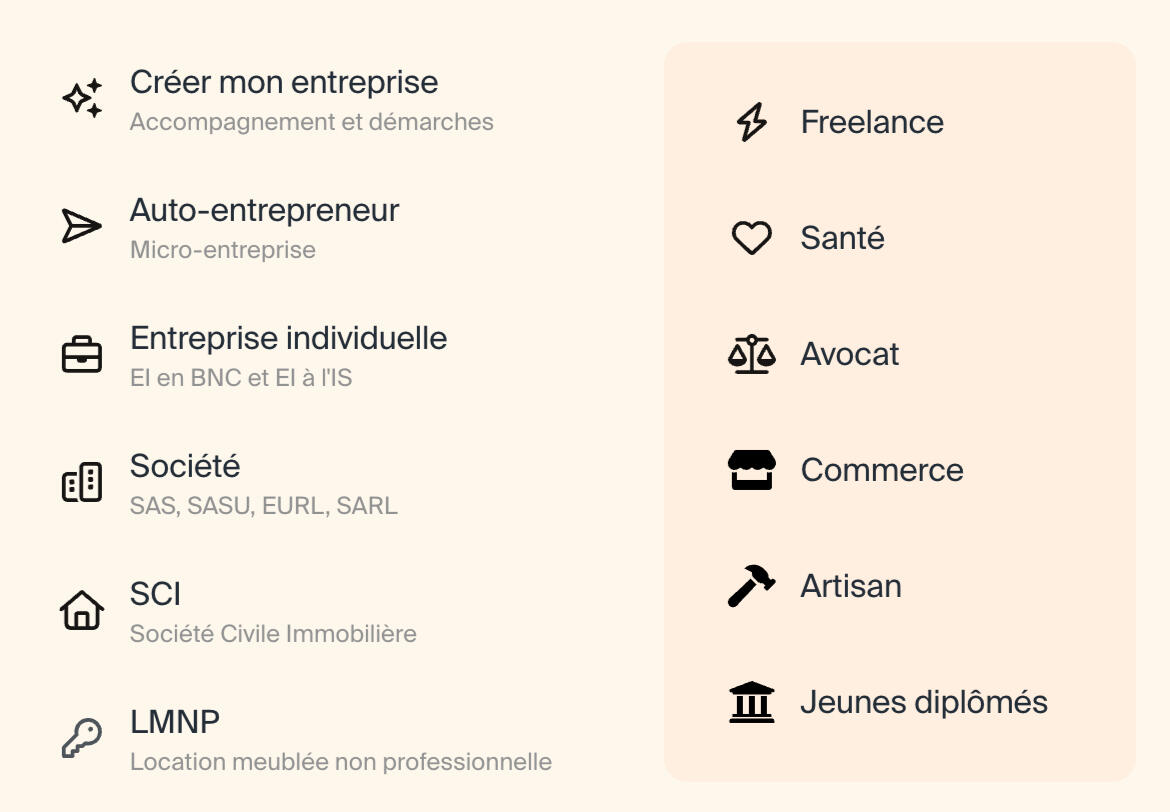This screenshot has width=1170, height=812.
Task: Click the key icon next to LMNP
Action: 82,738
